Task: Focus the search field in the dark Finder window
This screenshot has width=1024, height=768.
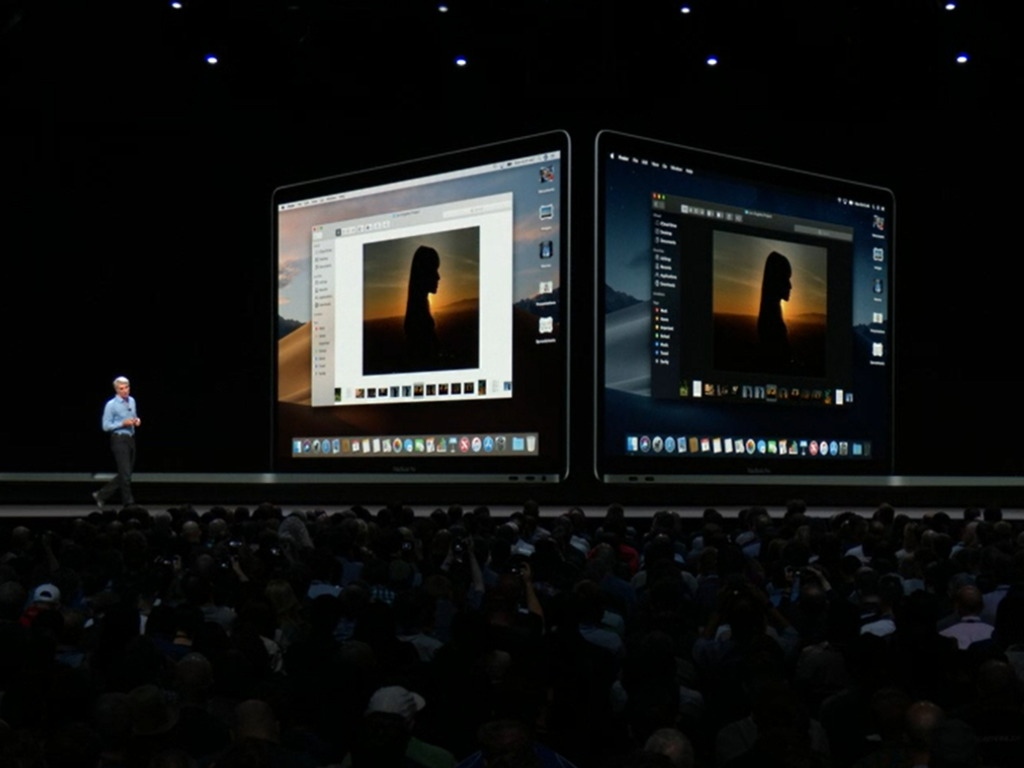Action: 823,231
